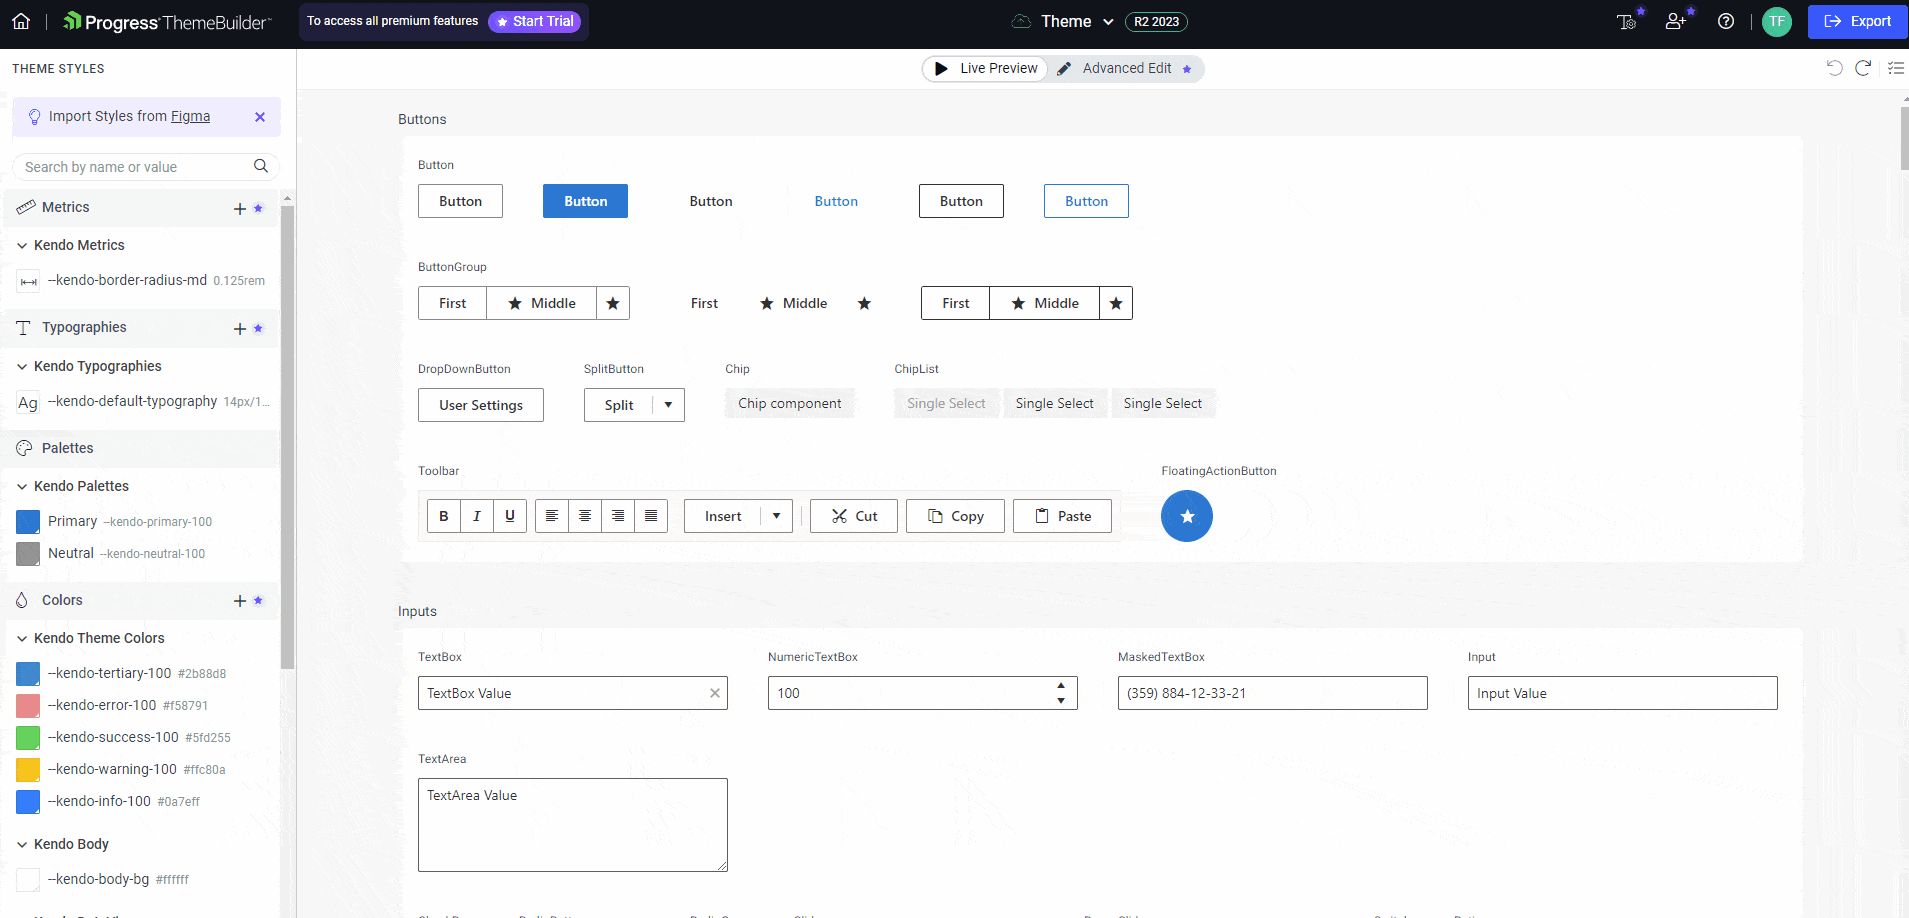Screen dimensions: 1909x918
Task: Toggle Bold in the toolbar
Action: pos(444,516)
